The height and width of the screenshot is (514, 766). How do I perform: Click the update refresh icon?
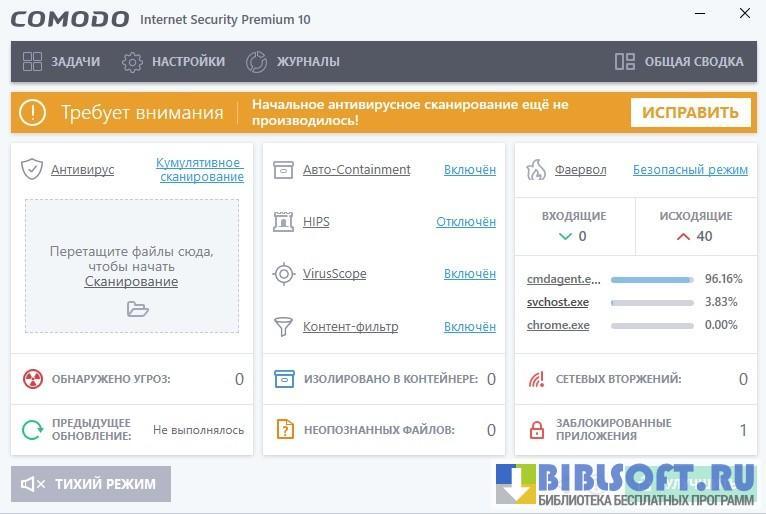click(32, 430)
